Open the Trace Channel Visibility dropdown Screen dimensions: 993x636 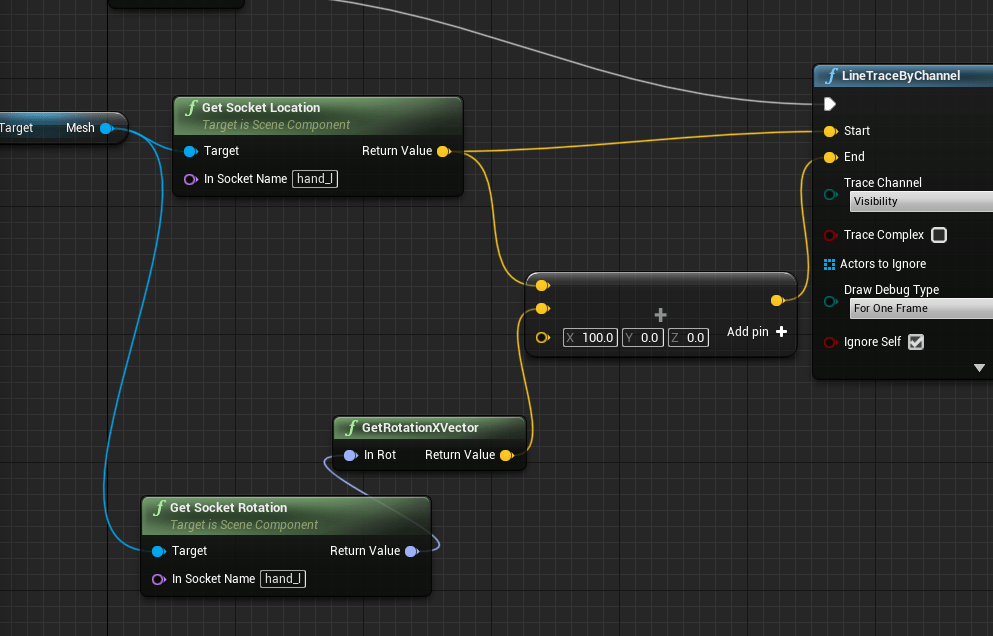(x=920, y=201)
